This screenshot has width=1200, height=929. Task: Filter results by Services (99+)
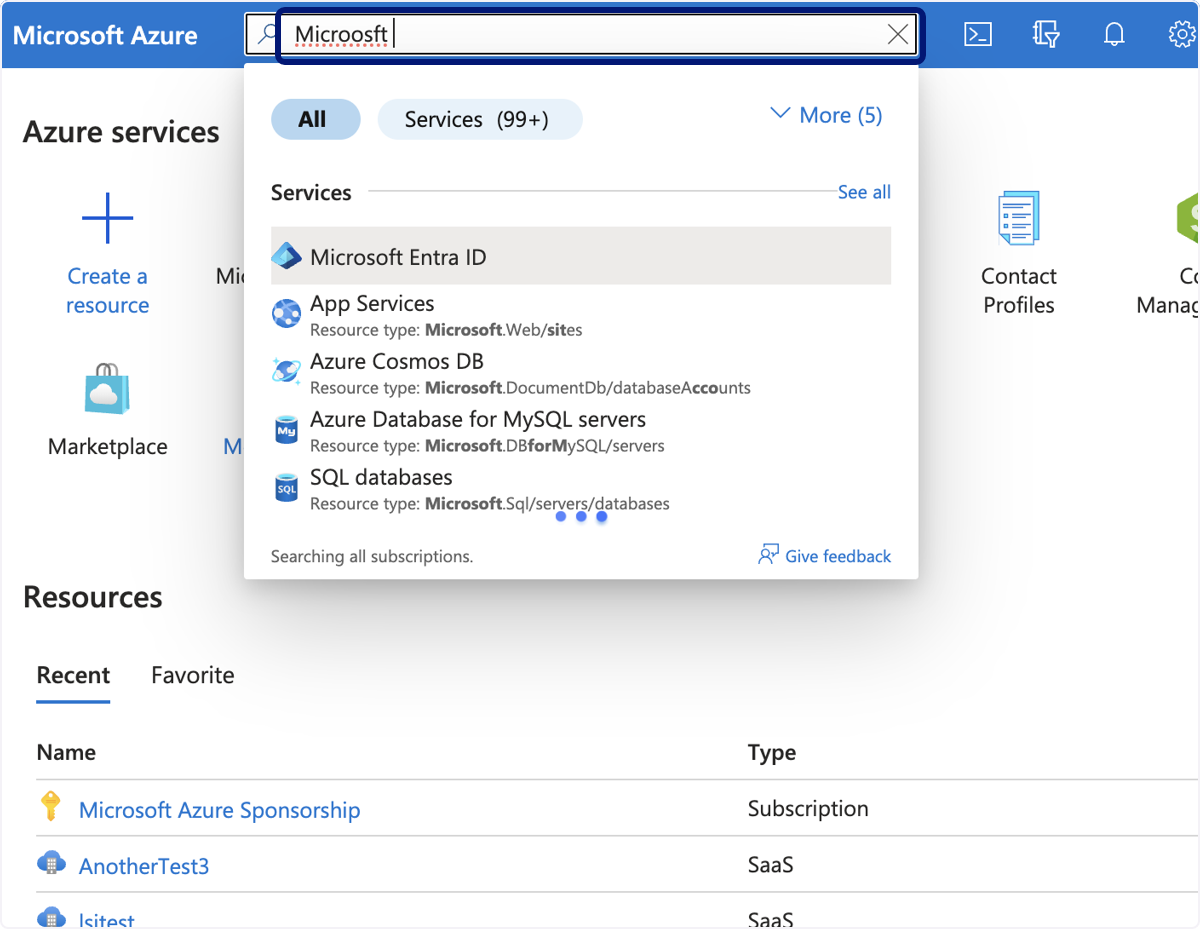click(479, 120)
